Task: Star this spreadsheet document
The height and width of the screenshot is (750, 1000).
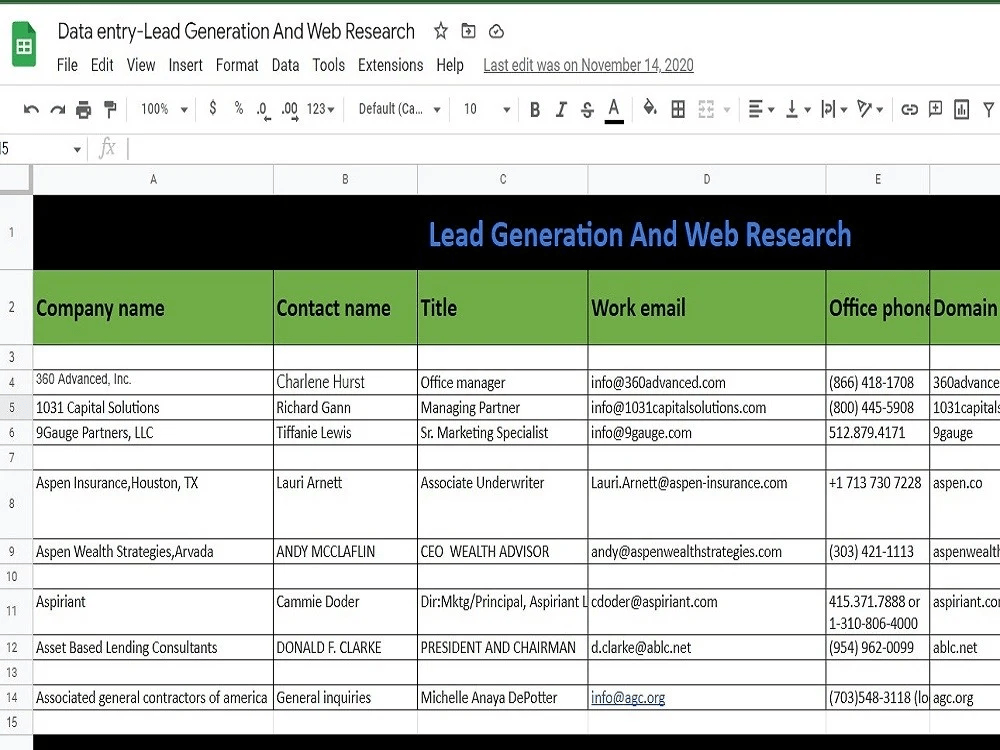Action: (441, 31)
